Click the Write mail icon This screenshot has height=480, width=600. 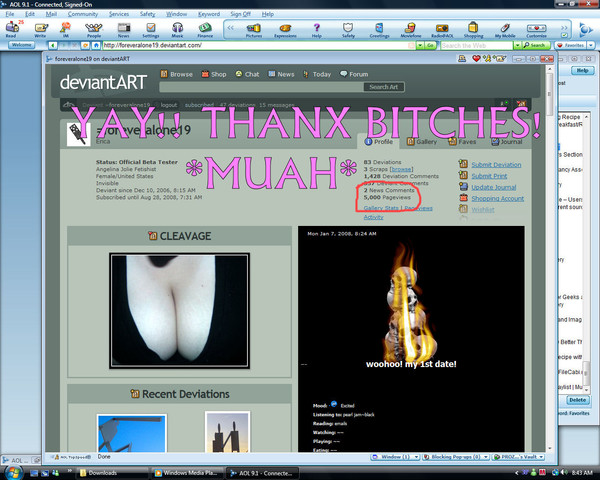coord(41,29)
